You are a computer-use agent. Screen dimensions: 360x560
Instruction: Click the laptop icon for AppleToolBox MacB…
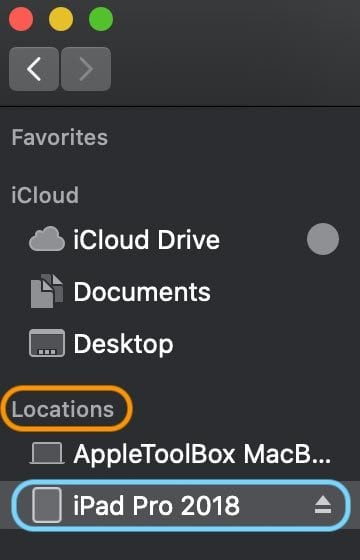pyautogui.click(x=47, y=453)
